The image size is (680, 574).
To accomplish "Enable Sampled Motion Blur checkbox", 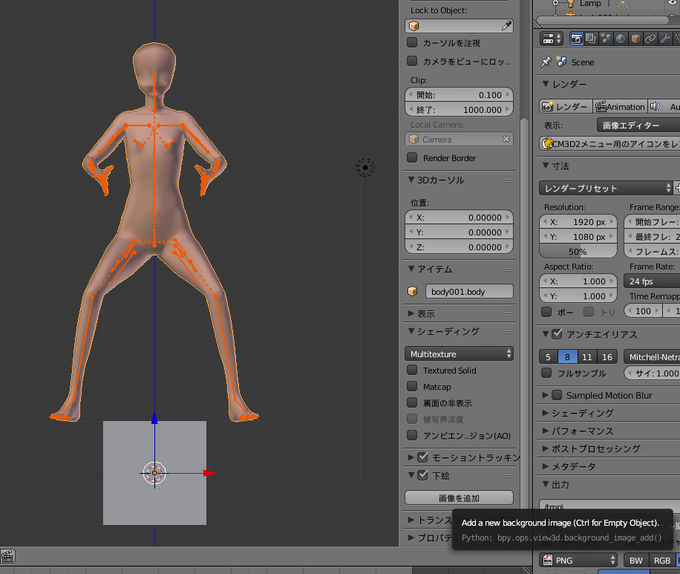I will pos(557,395).
